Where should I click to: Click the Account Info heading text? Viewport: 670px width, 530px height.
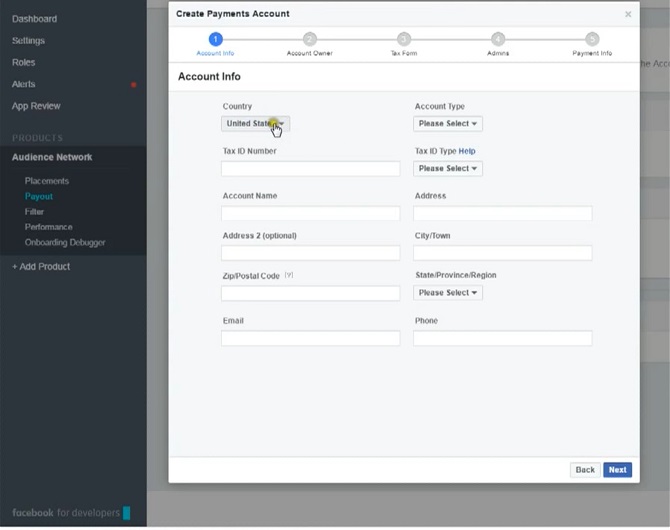[x=209, y=77]
